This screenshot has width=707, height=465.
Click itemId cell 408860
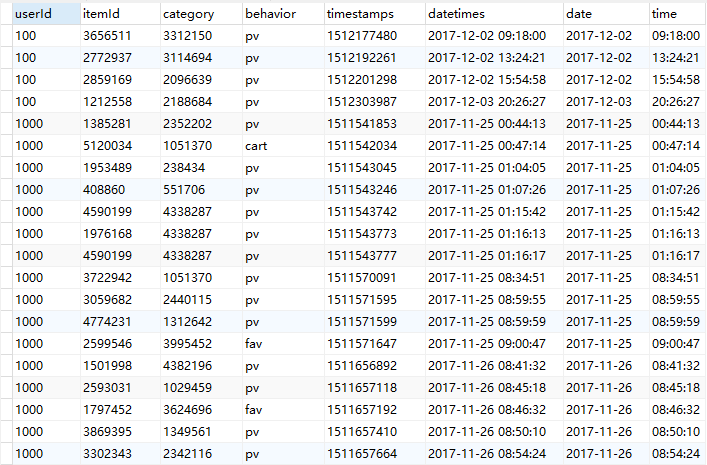120,190
